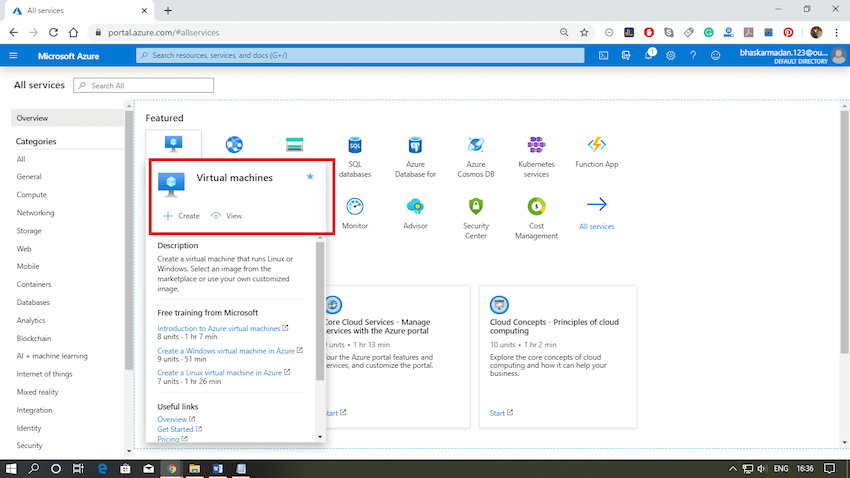850x478 pixels.
Task: Open the Get Started useful link
Action: [x=175, y=429]
